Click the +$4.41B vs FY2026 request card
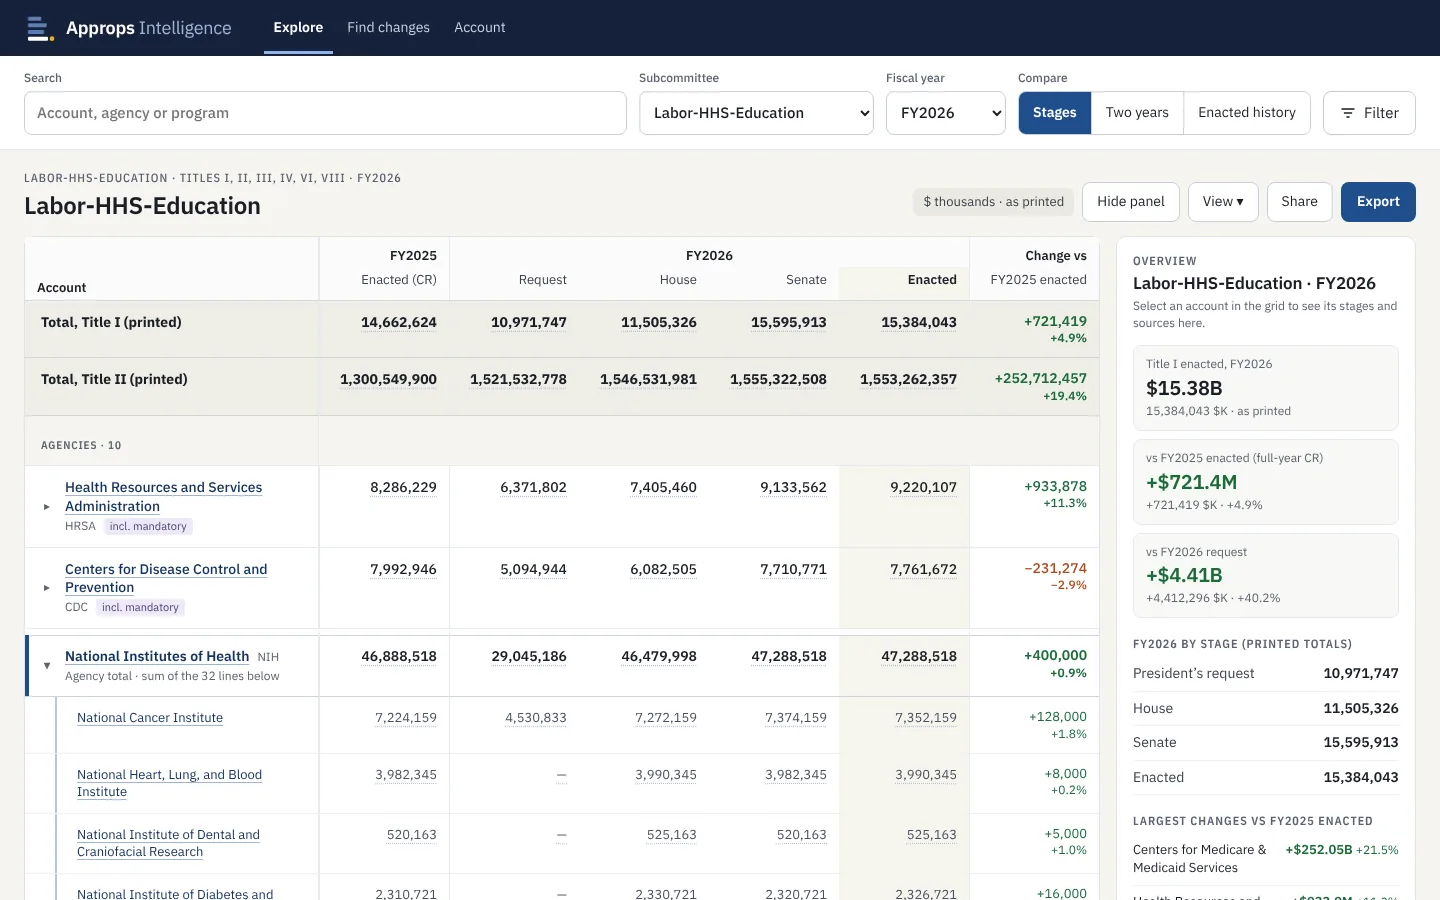Viewport: 1440px width, 900px height. point(1266,576)
